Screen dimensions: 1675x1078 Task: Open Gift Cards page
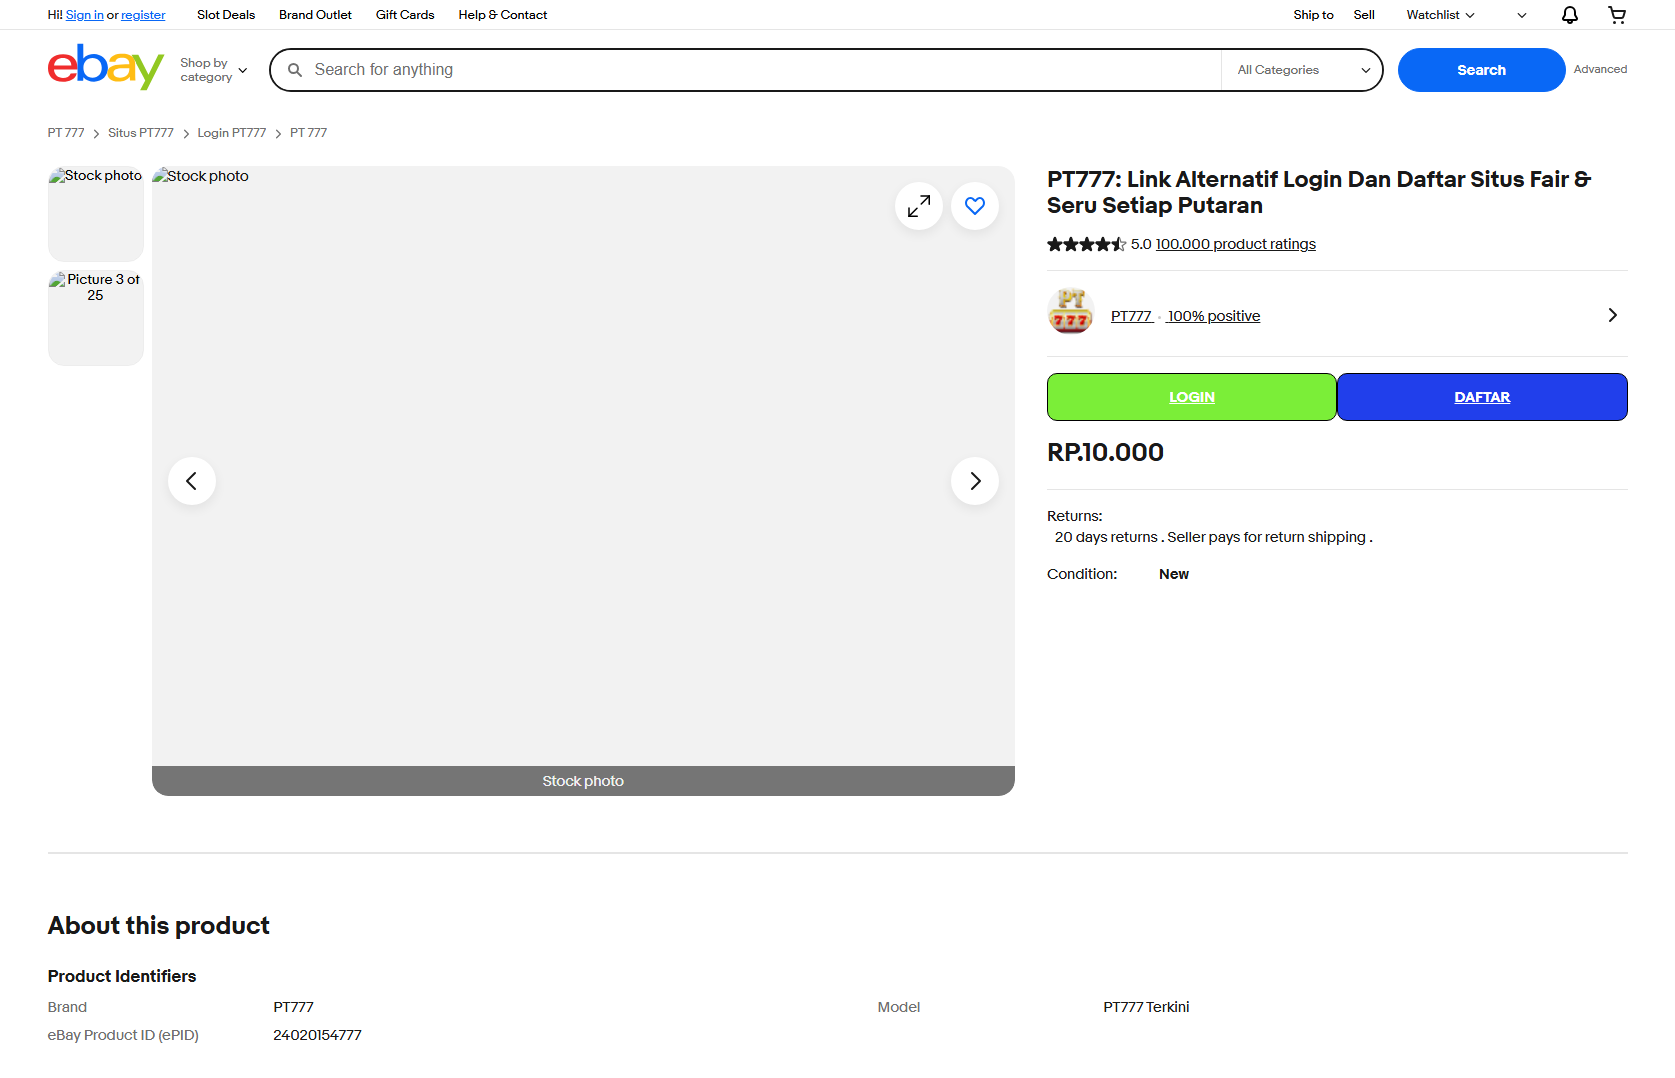point(405,15)
